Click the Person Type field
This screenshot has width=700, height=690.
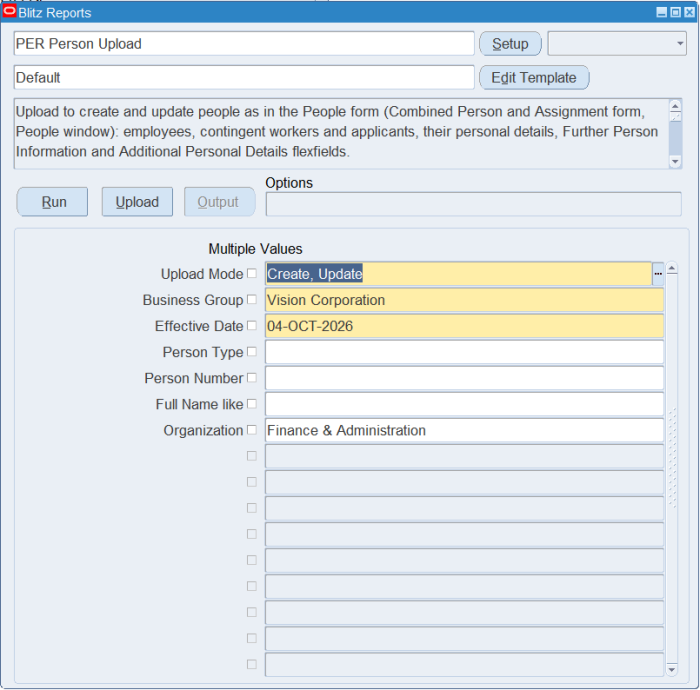coord(464,352)
